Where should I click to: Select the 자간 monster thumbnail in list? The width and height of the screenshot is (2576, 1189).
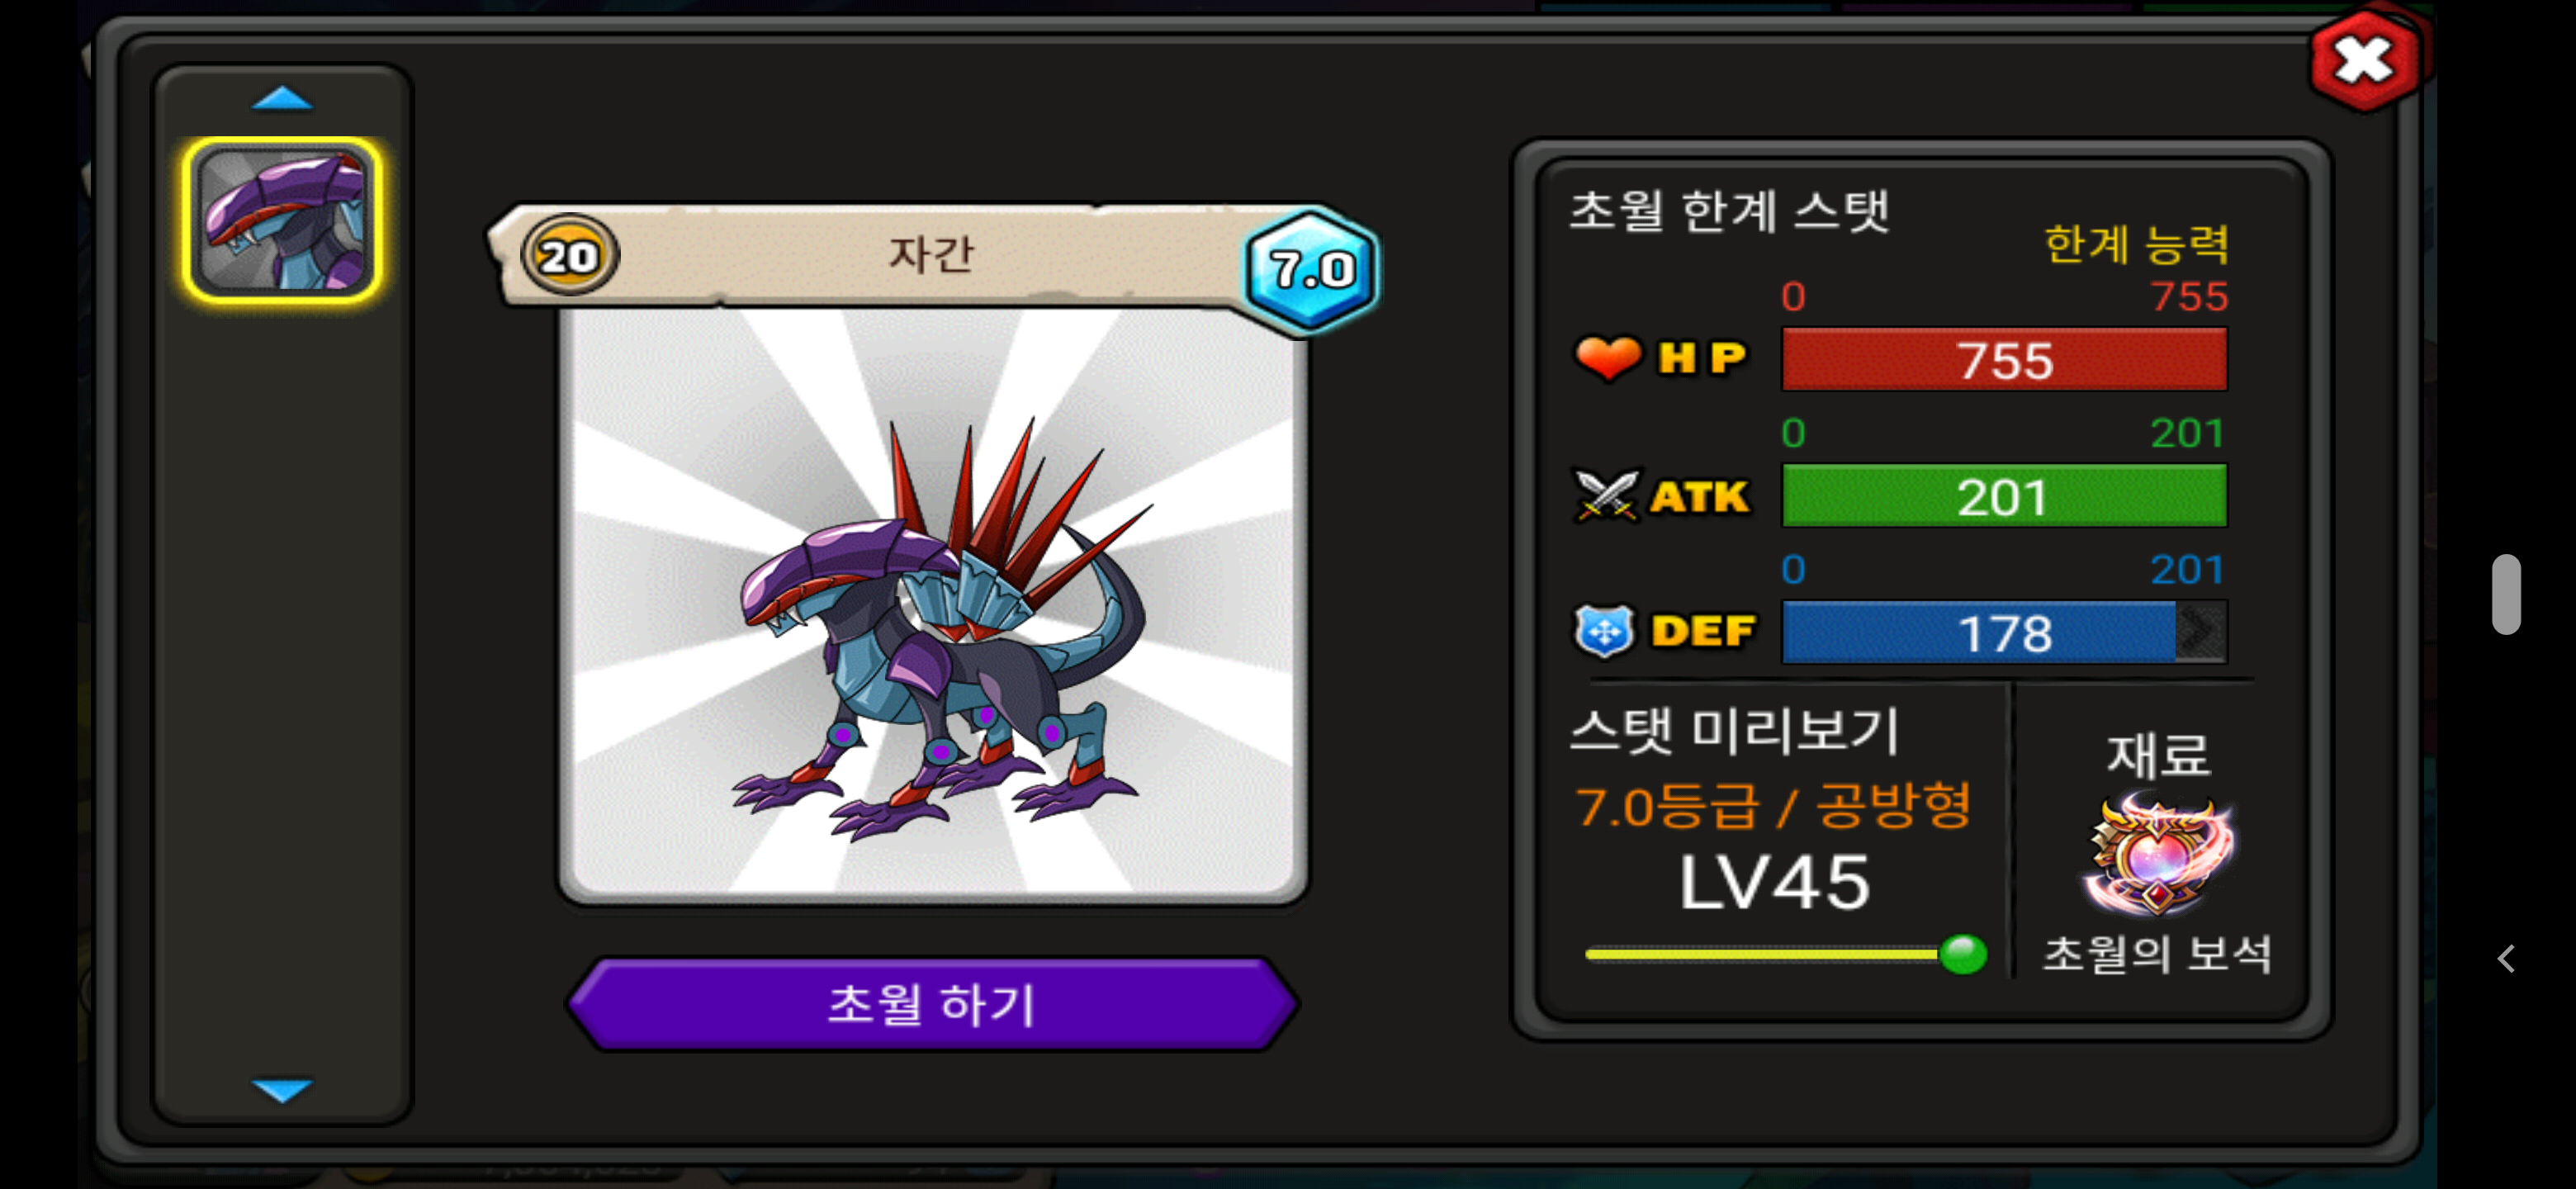pos(283,220)
